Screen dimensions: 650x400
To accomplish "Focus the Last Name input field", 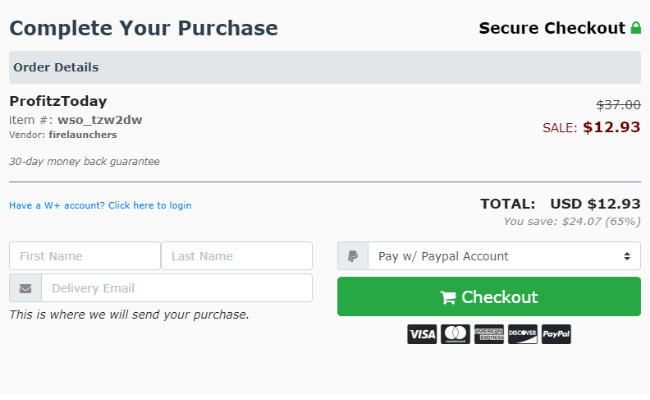I will 237,256.
